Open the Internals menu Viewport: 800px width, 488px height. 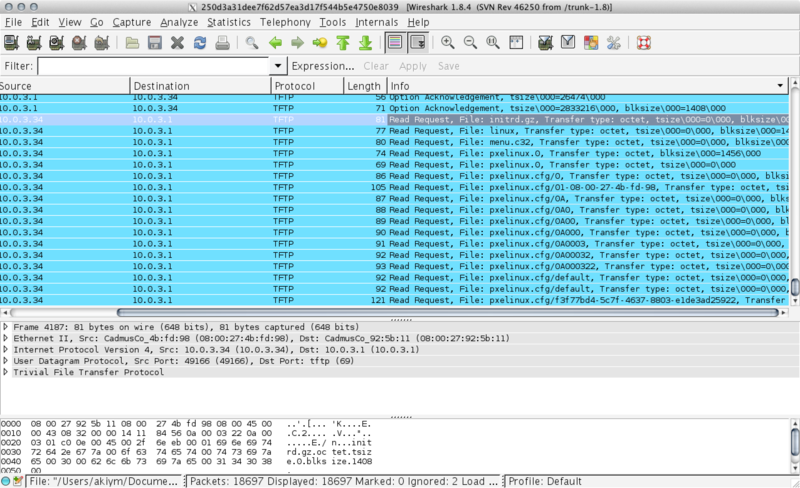[x=377, y=22]
